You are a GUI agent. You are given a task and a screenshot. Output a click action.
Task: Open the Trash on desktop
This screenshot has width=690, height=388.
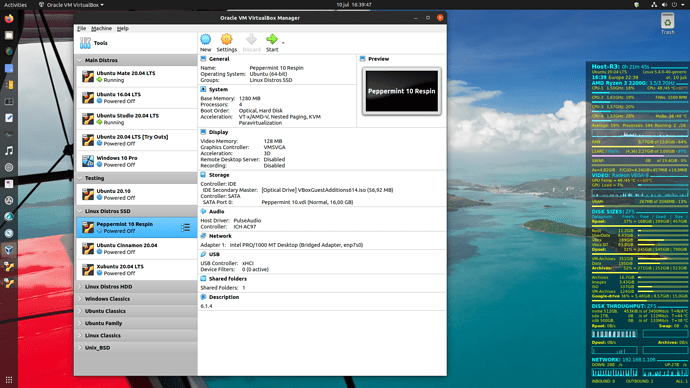(x=668, y=23)
